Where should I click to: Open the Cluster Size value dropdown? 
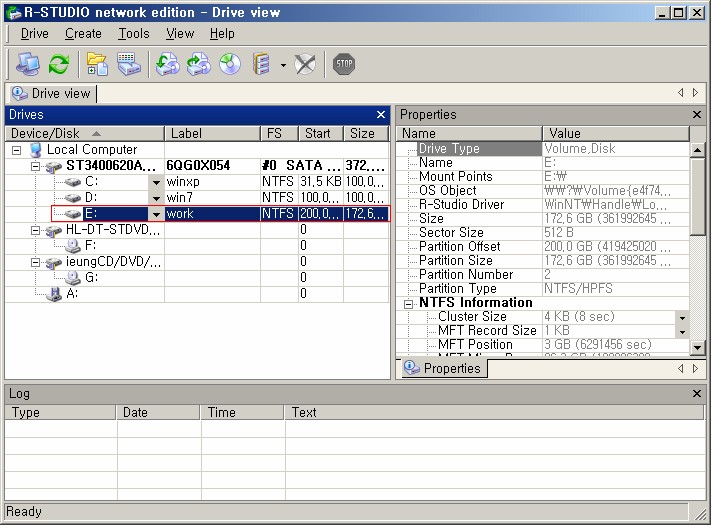682,317
